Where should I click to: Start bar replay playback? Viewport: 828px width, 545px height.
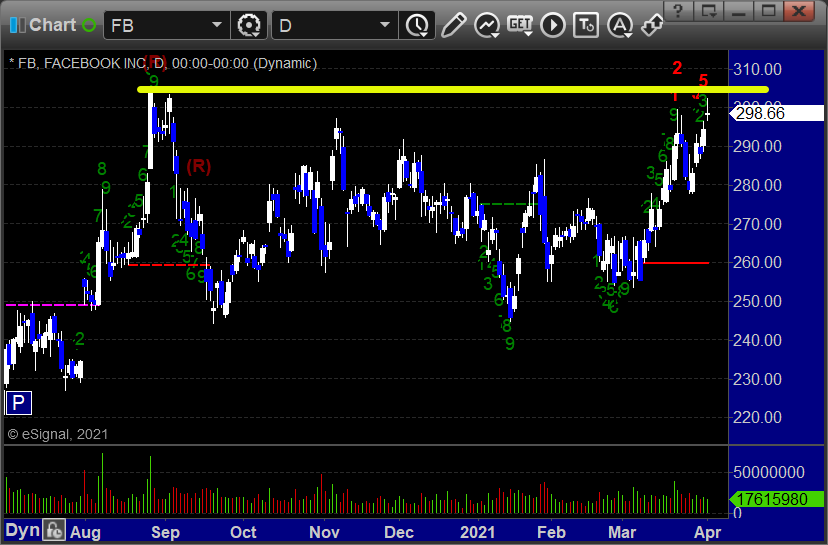point(553,25)
